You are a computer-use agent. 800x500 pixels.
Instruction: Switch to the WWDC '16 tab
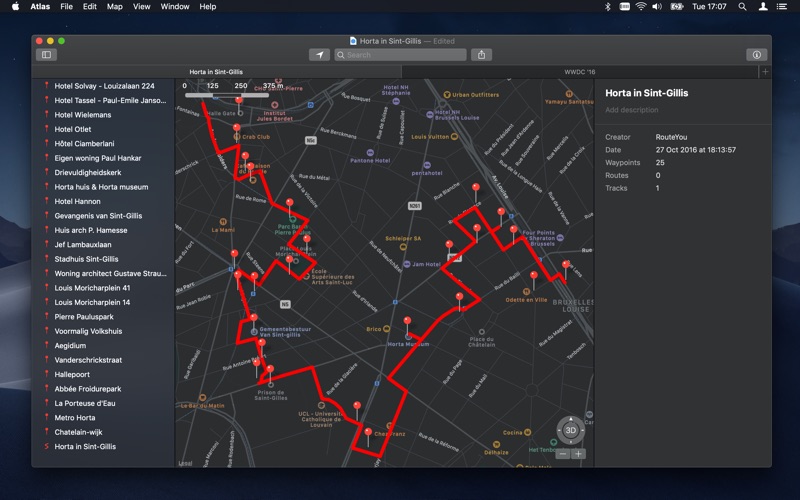(580, 72)
